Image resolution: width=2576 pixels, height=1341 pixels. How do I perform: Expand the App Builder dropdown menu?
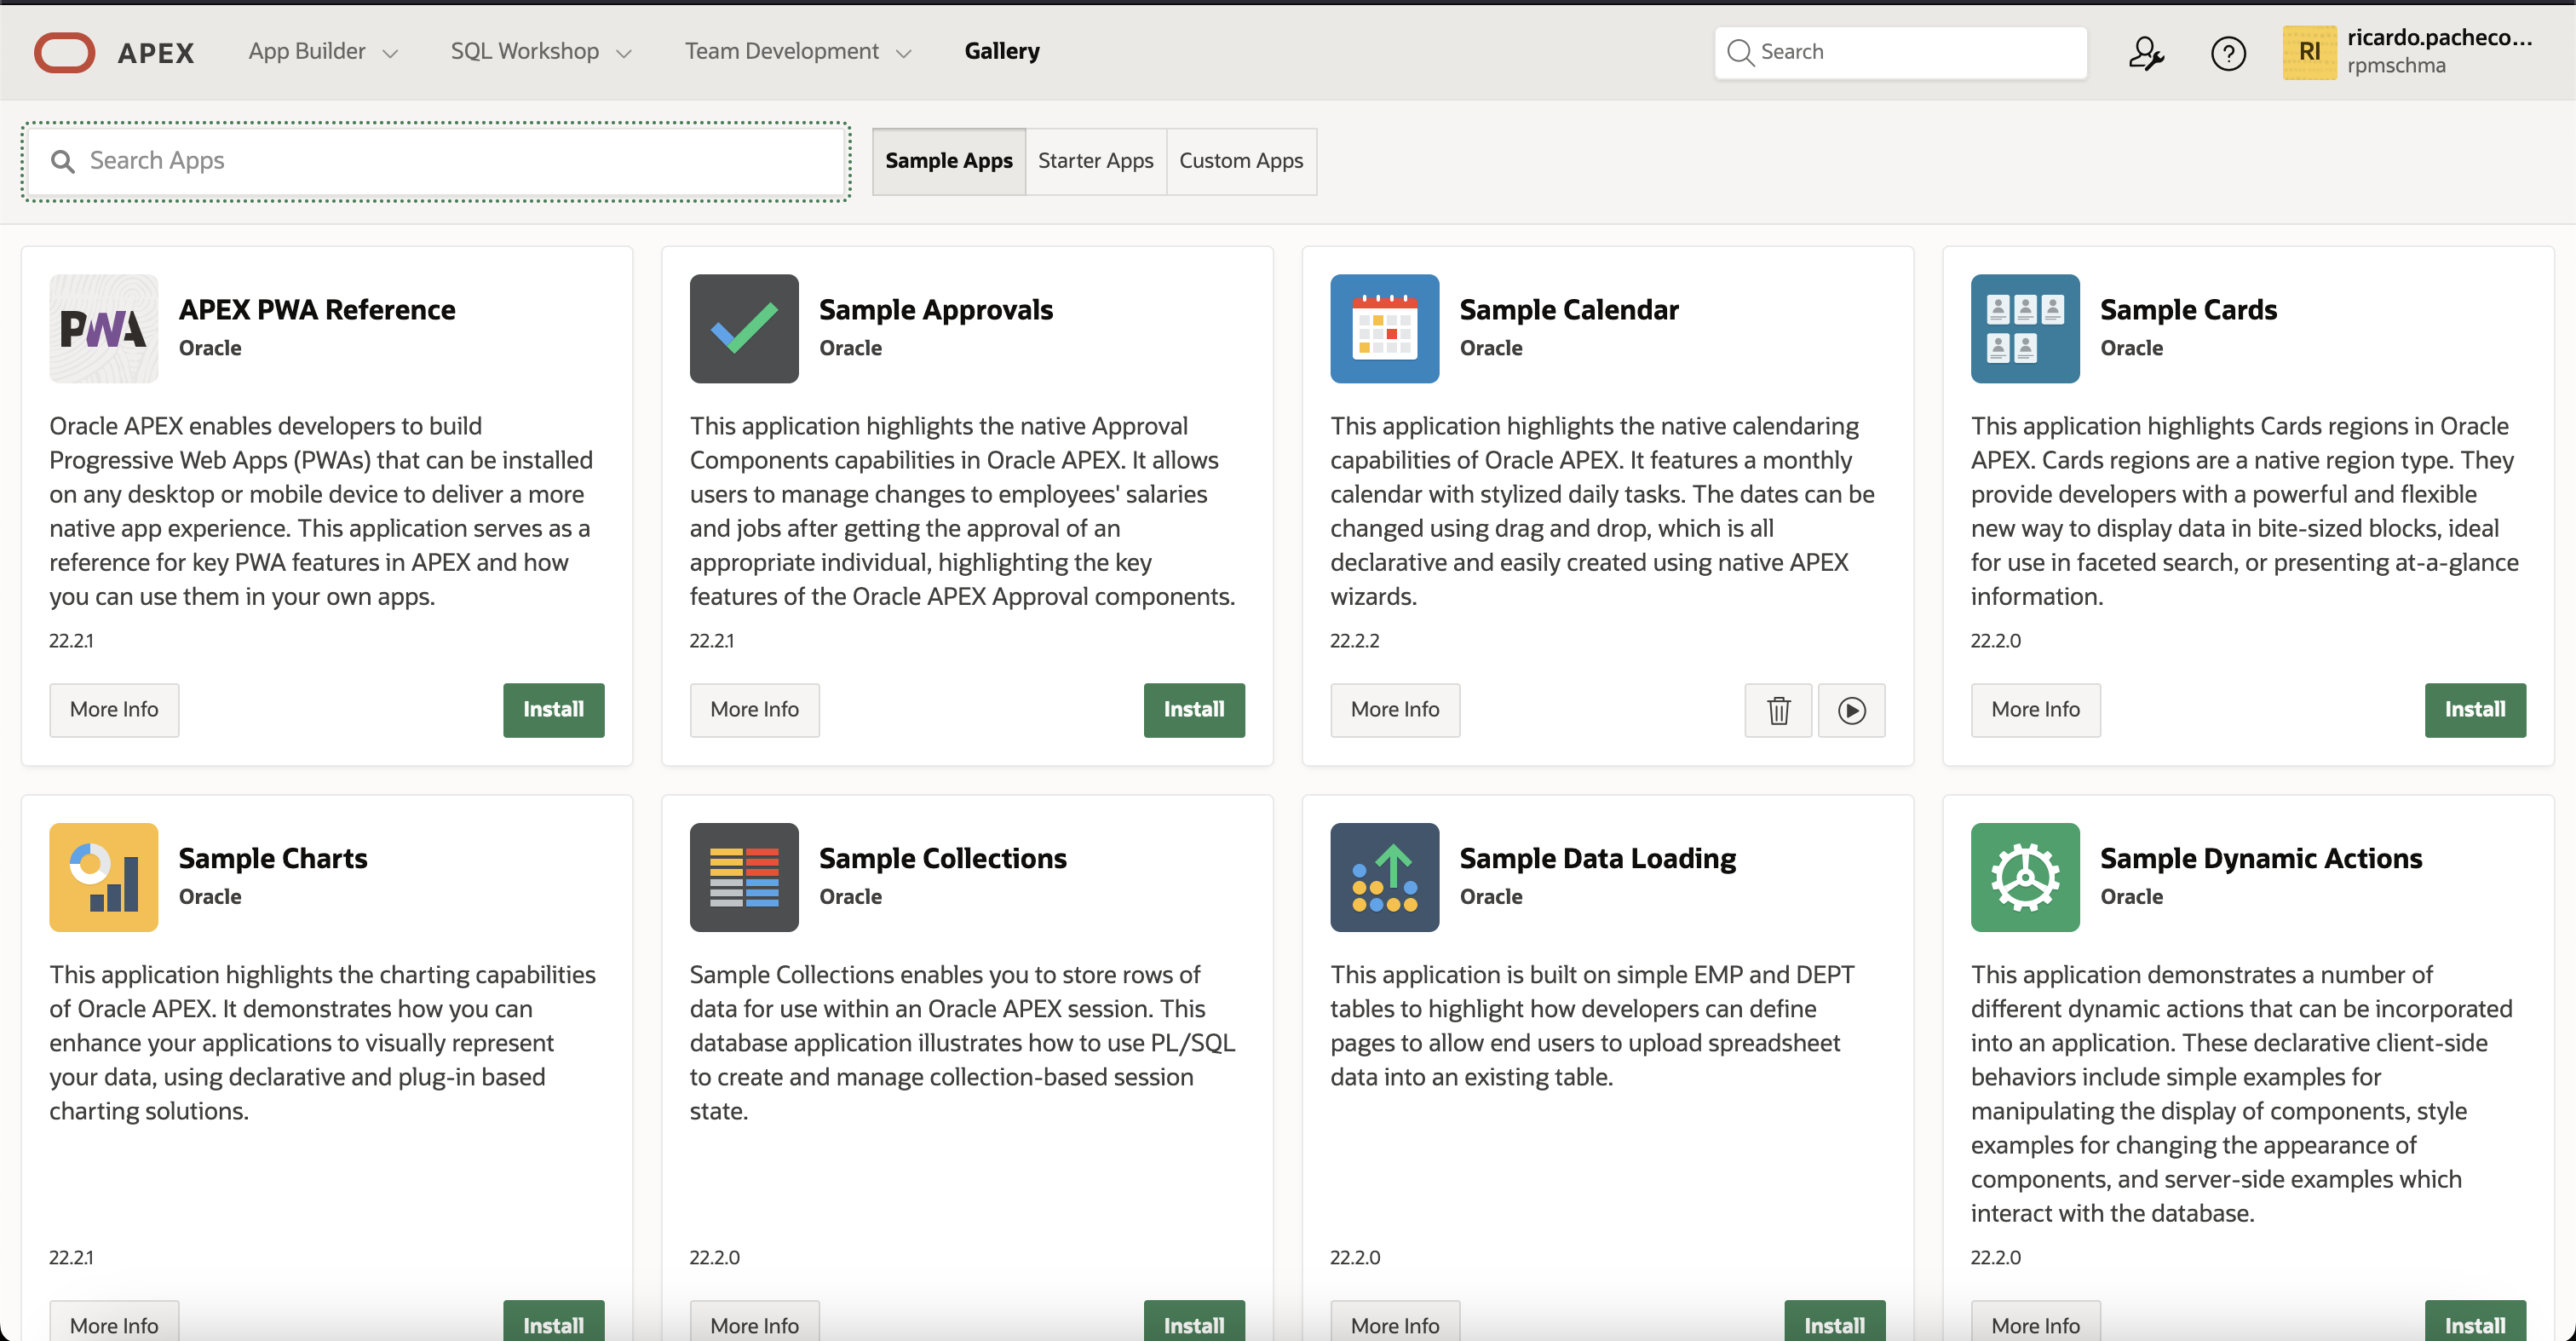322,51
